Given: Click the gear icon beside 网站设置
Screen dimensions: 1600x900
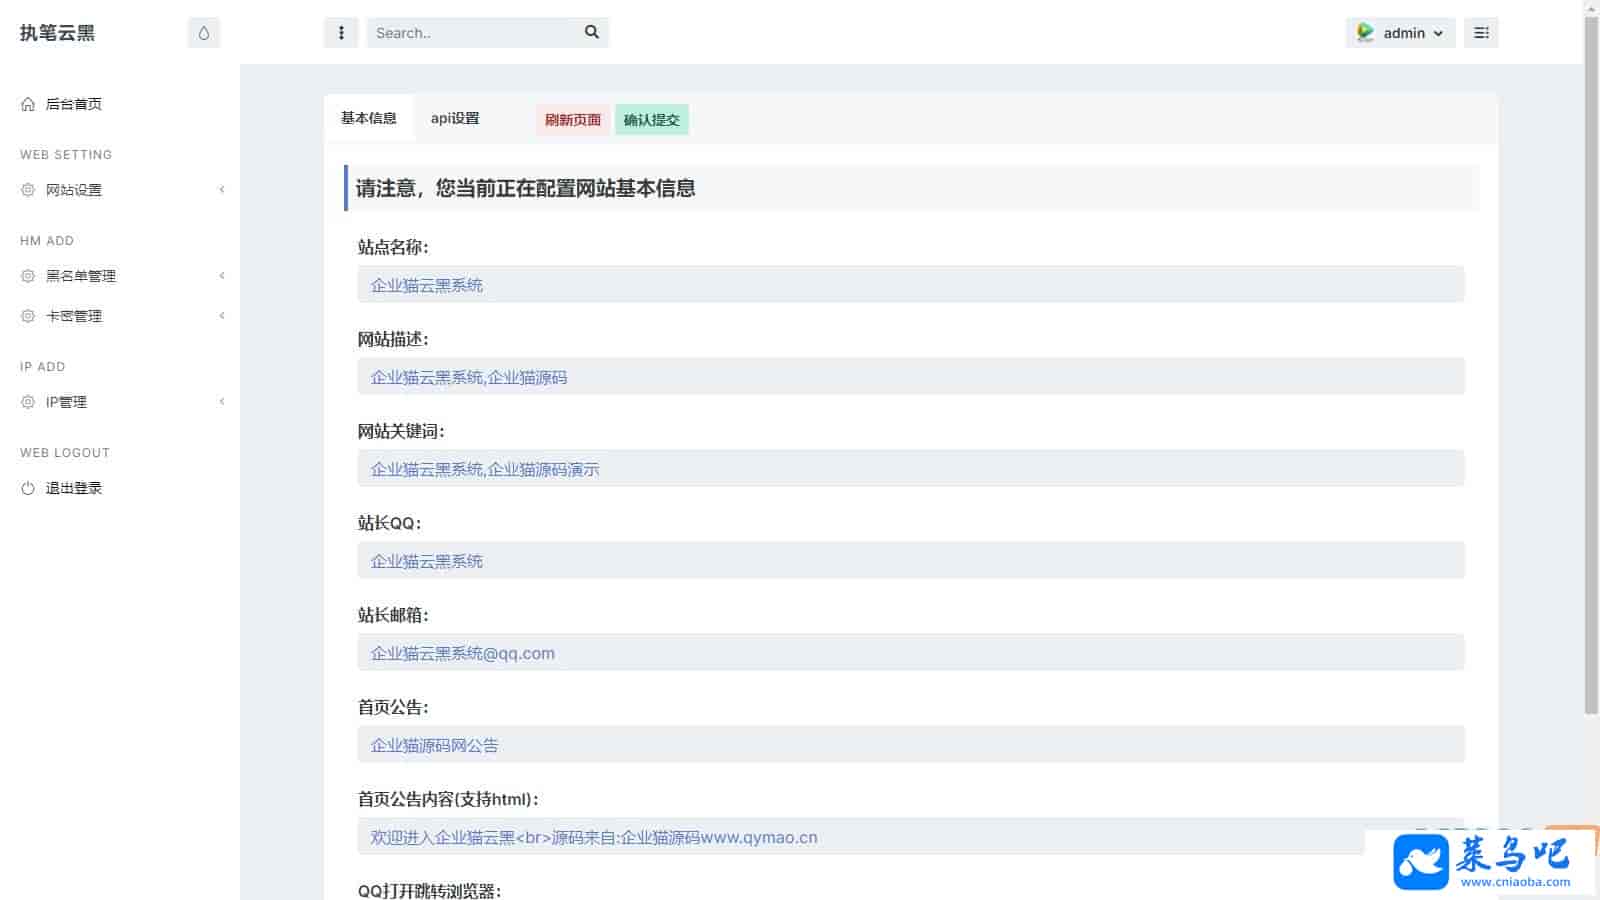Looking at the screenshot, I should click(28, 190).
